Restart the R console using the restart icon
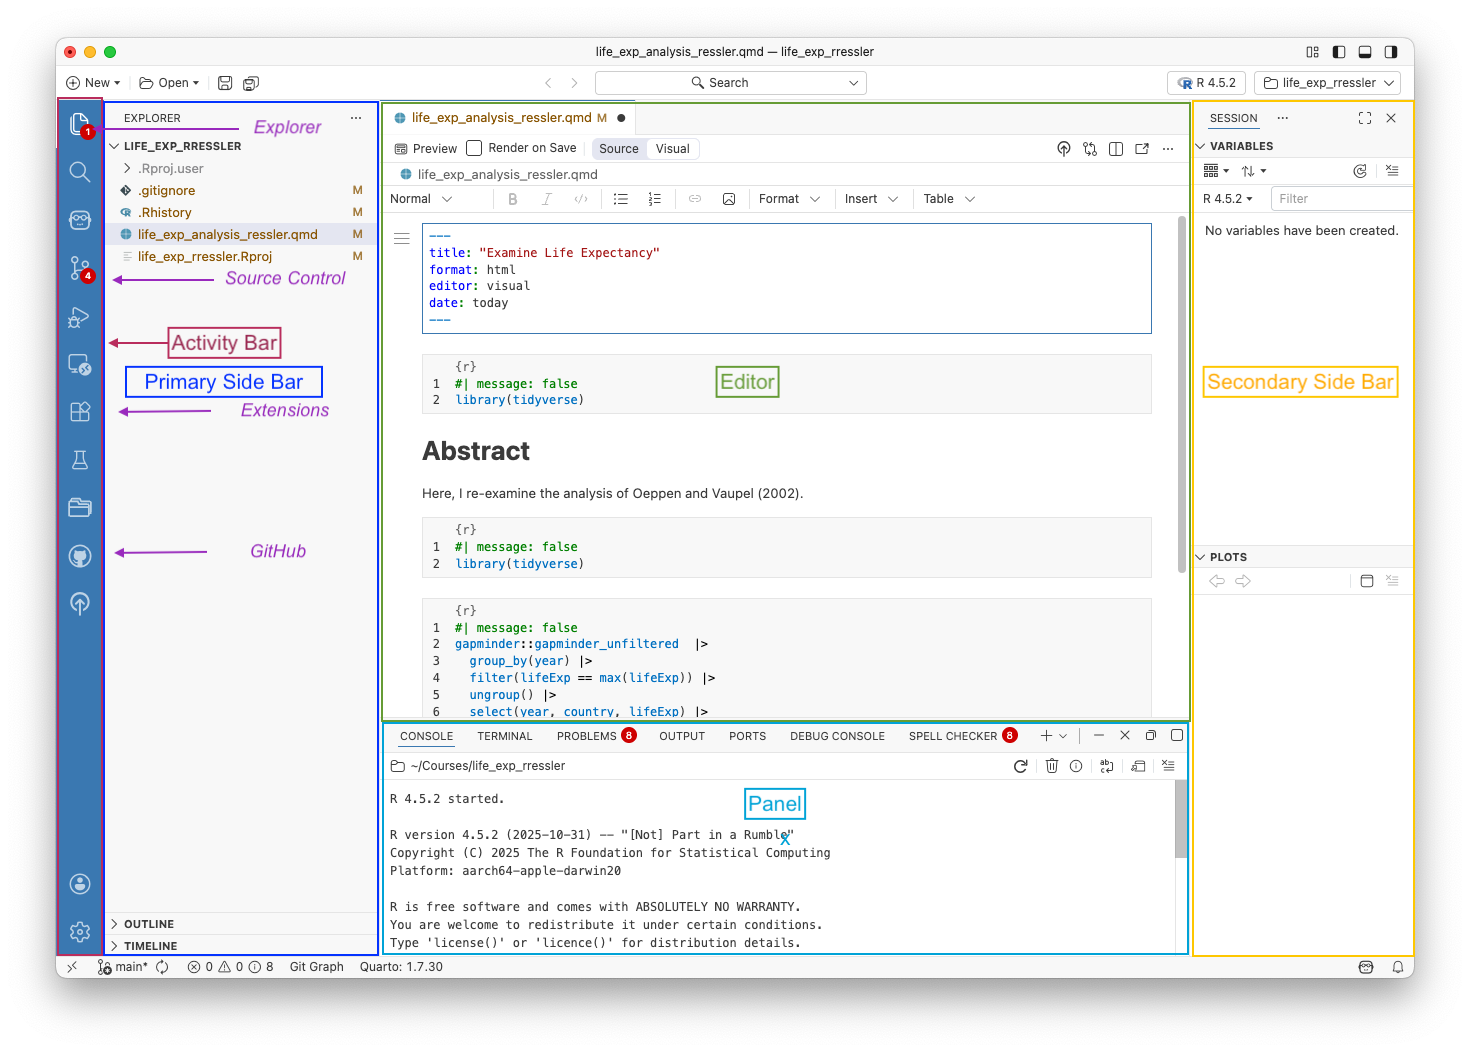This screenshot has width=1470, height=1052. click(1020, 765)
